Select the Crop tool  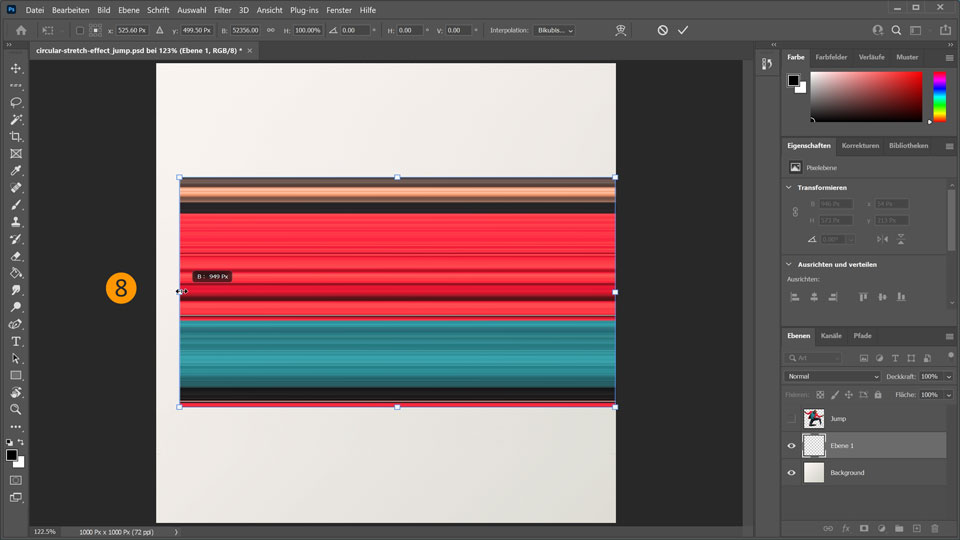click(x=16, y=136)
